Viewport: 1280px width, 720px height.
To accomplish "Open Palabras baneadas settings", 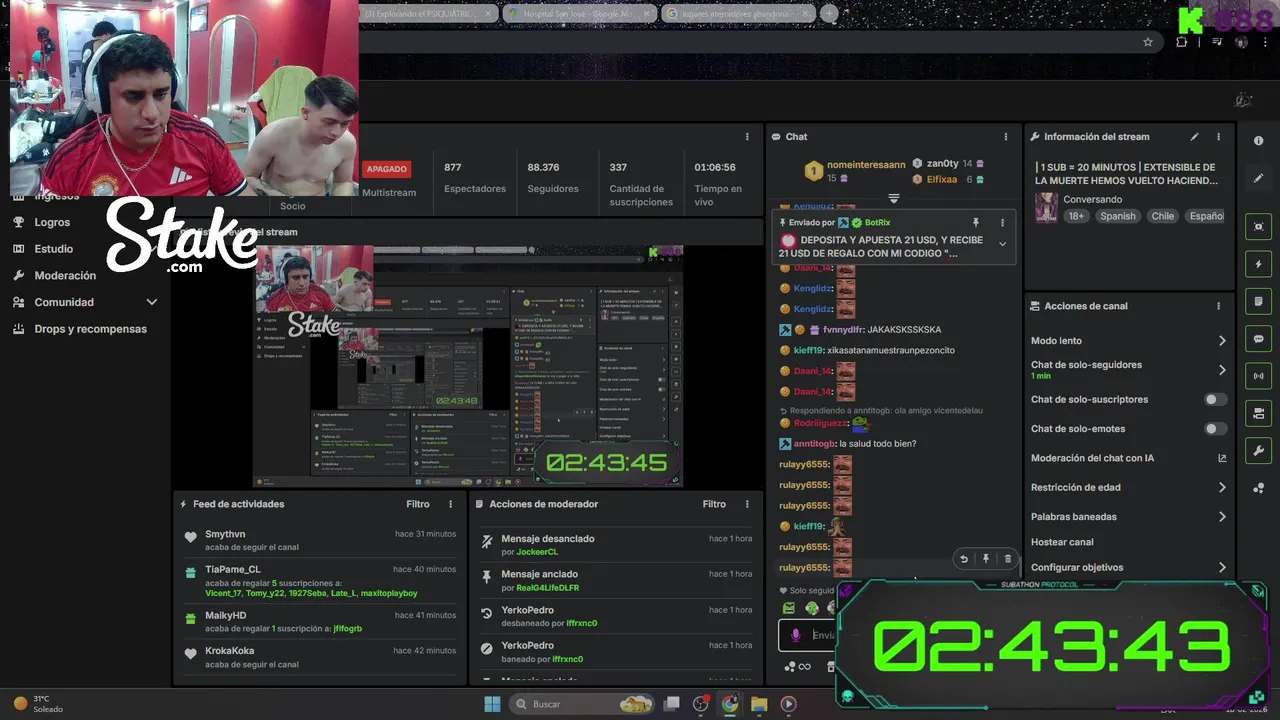I will [x=1128, y=517].
